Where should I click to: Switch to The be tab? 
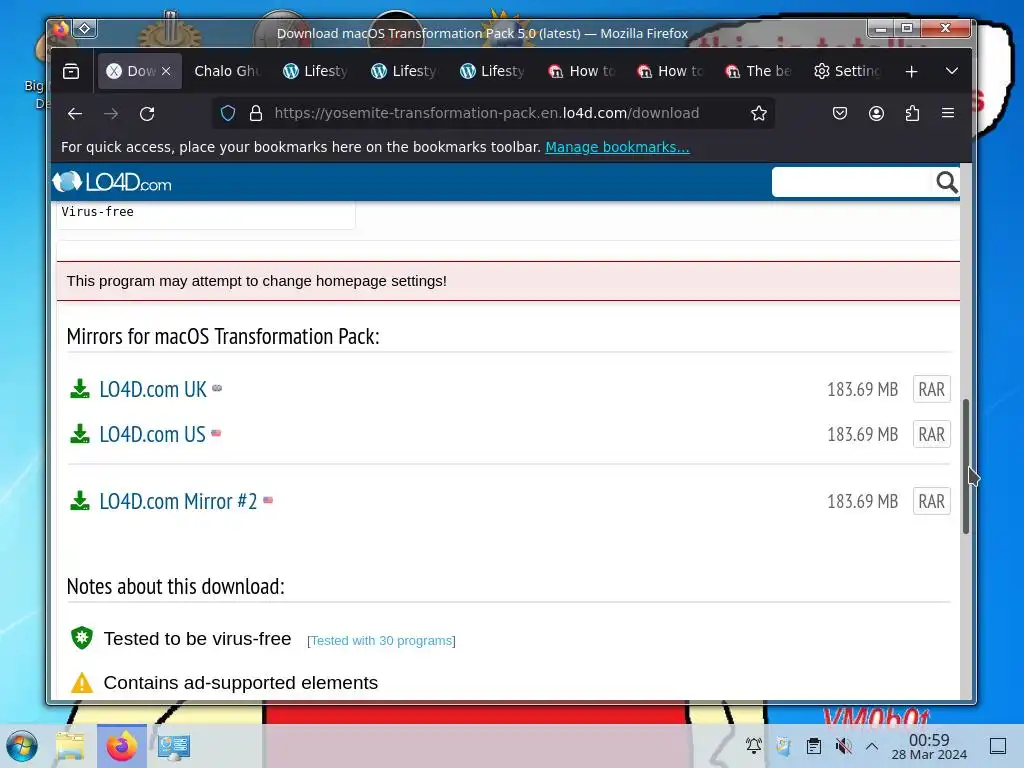(759, 71)
